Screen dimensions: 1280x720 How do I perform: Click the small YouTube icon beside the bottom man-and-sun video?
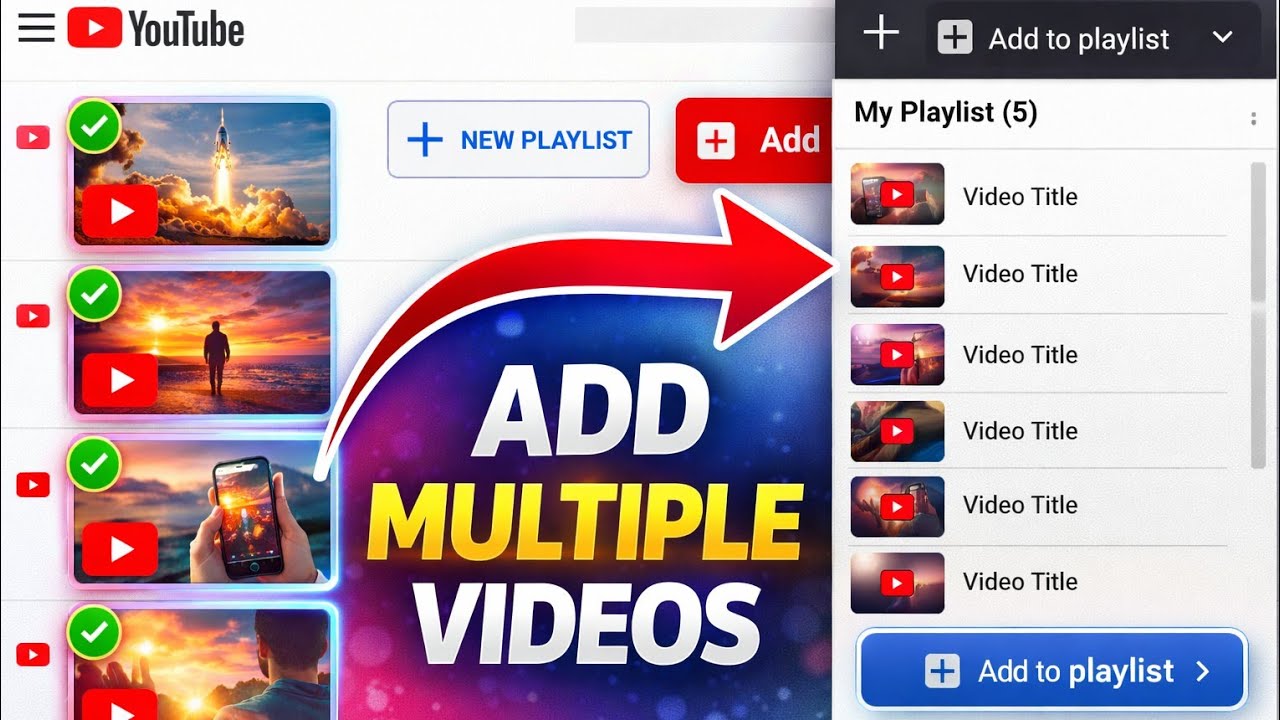[33, 656]
